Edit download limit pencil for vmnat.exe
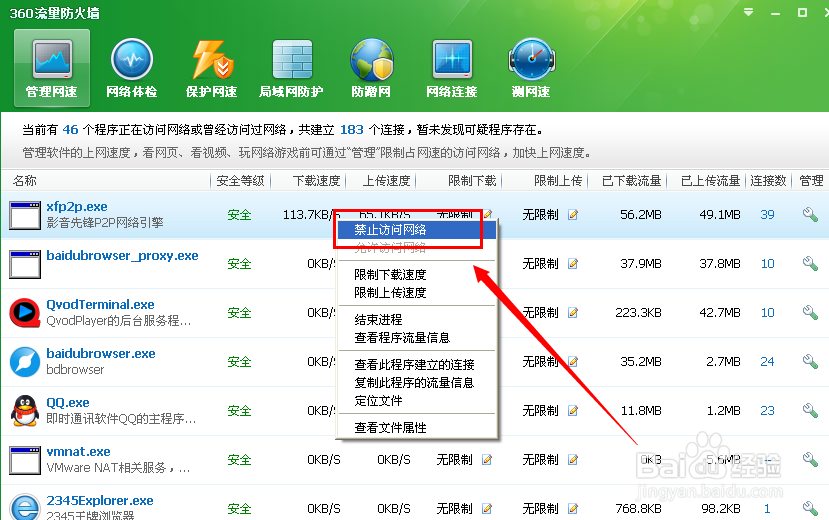 [487, 460]
